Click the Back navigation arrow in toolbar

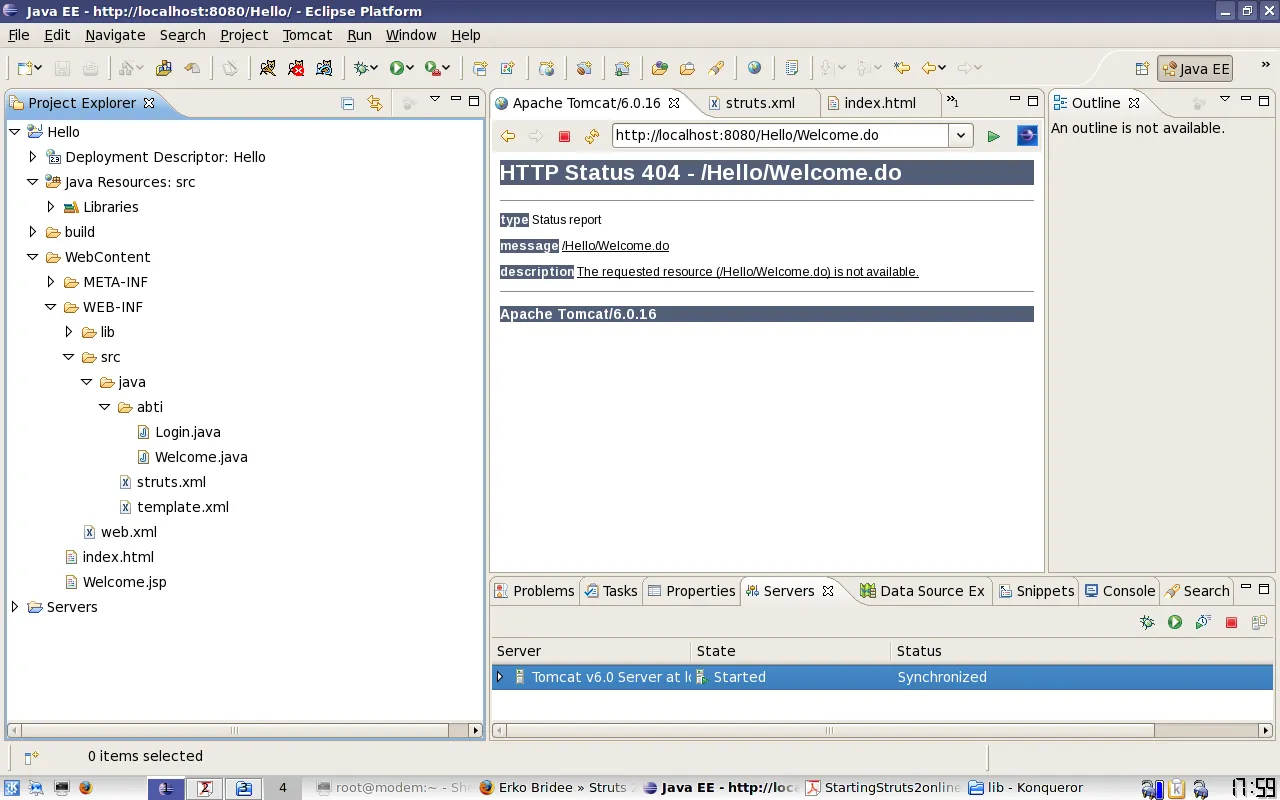point(929,68)
